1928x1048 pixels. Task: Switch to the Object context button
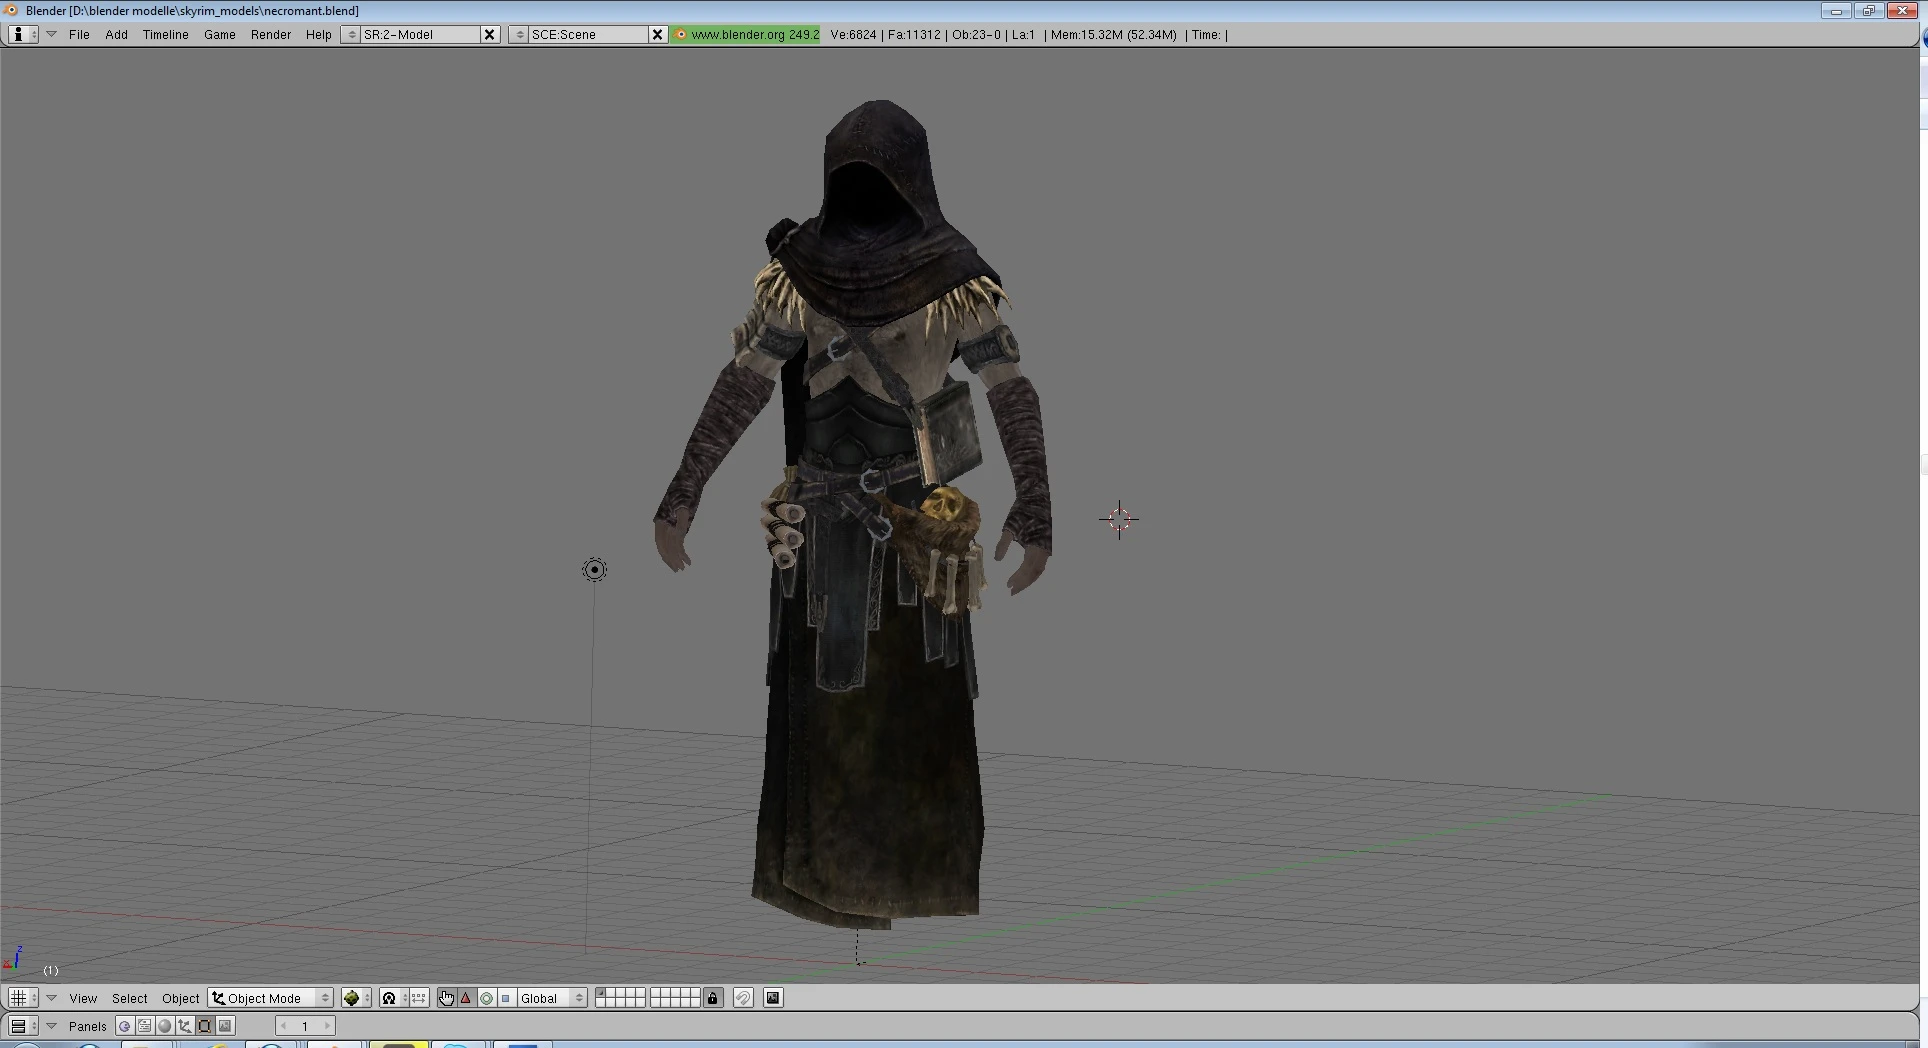185,1026
